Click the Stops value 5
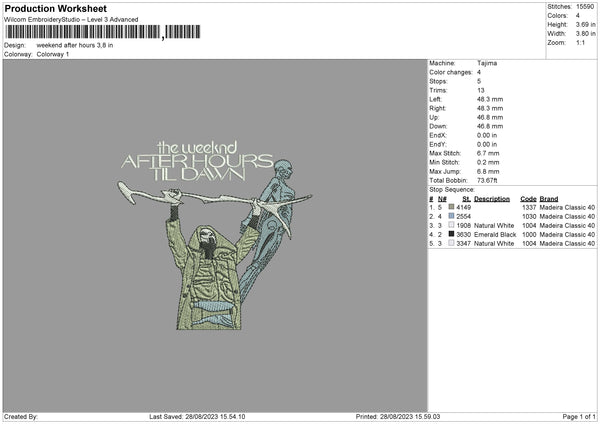Viewport: 600px width, 424px height. pyautogui.click(x=479, y=82)
